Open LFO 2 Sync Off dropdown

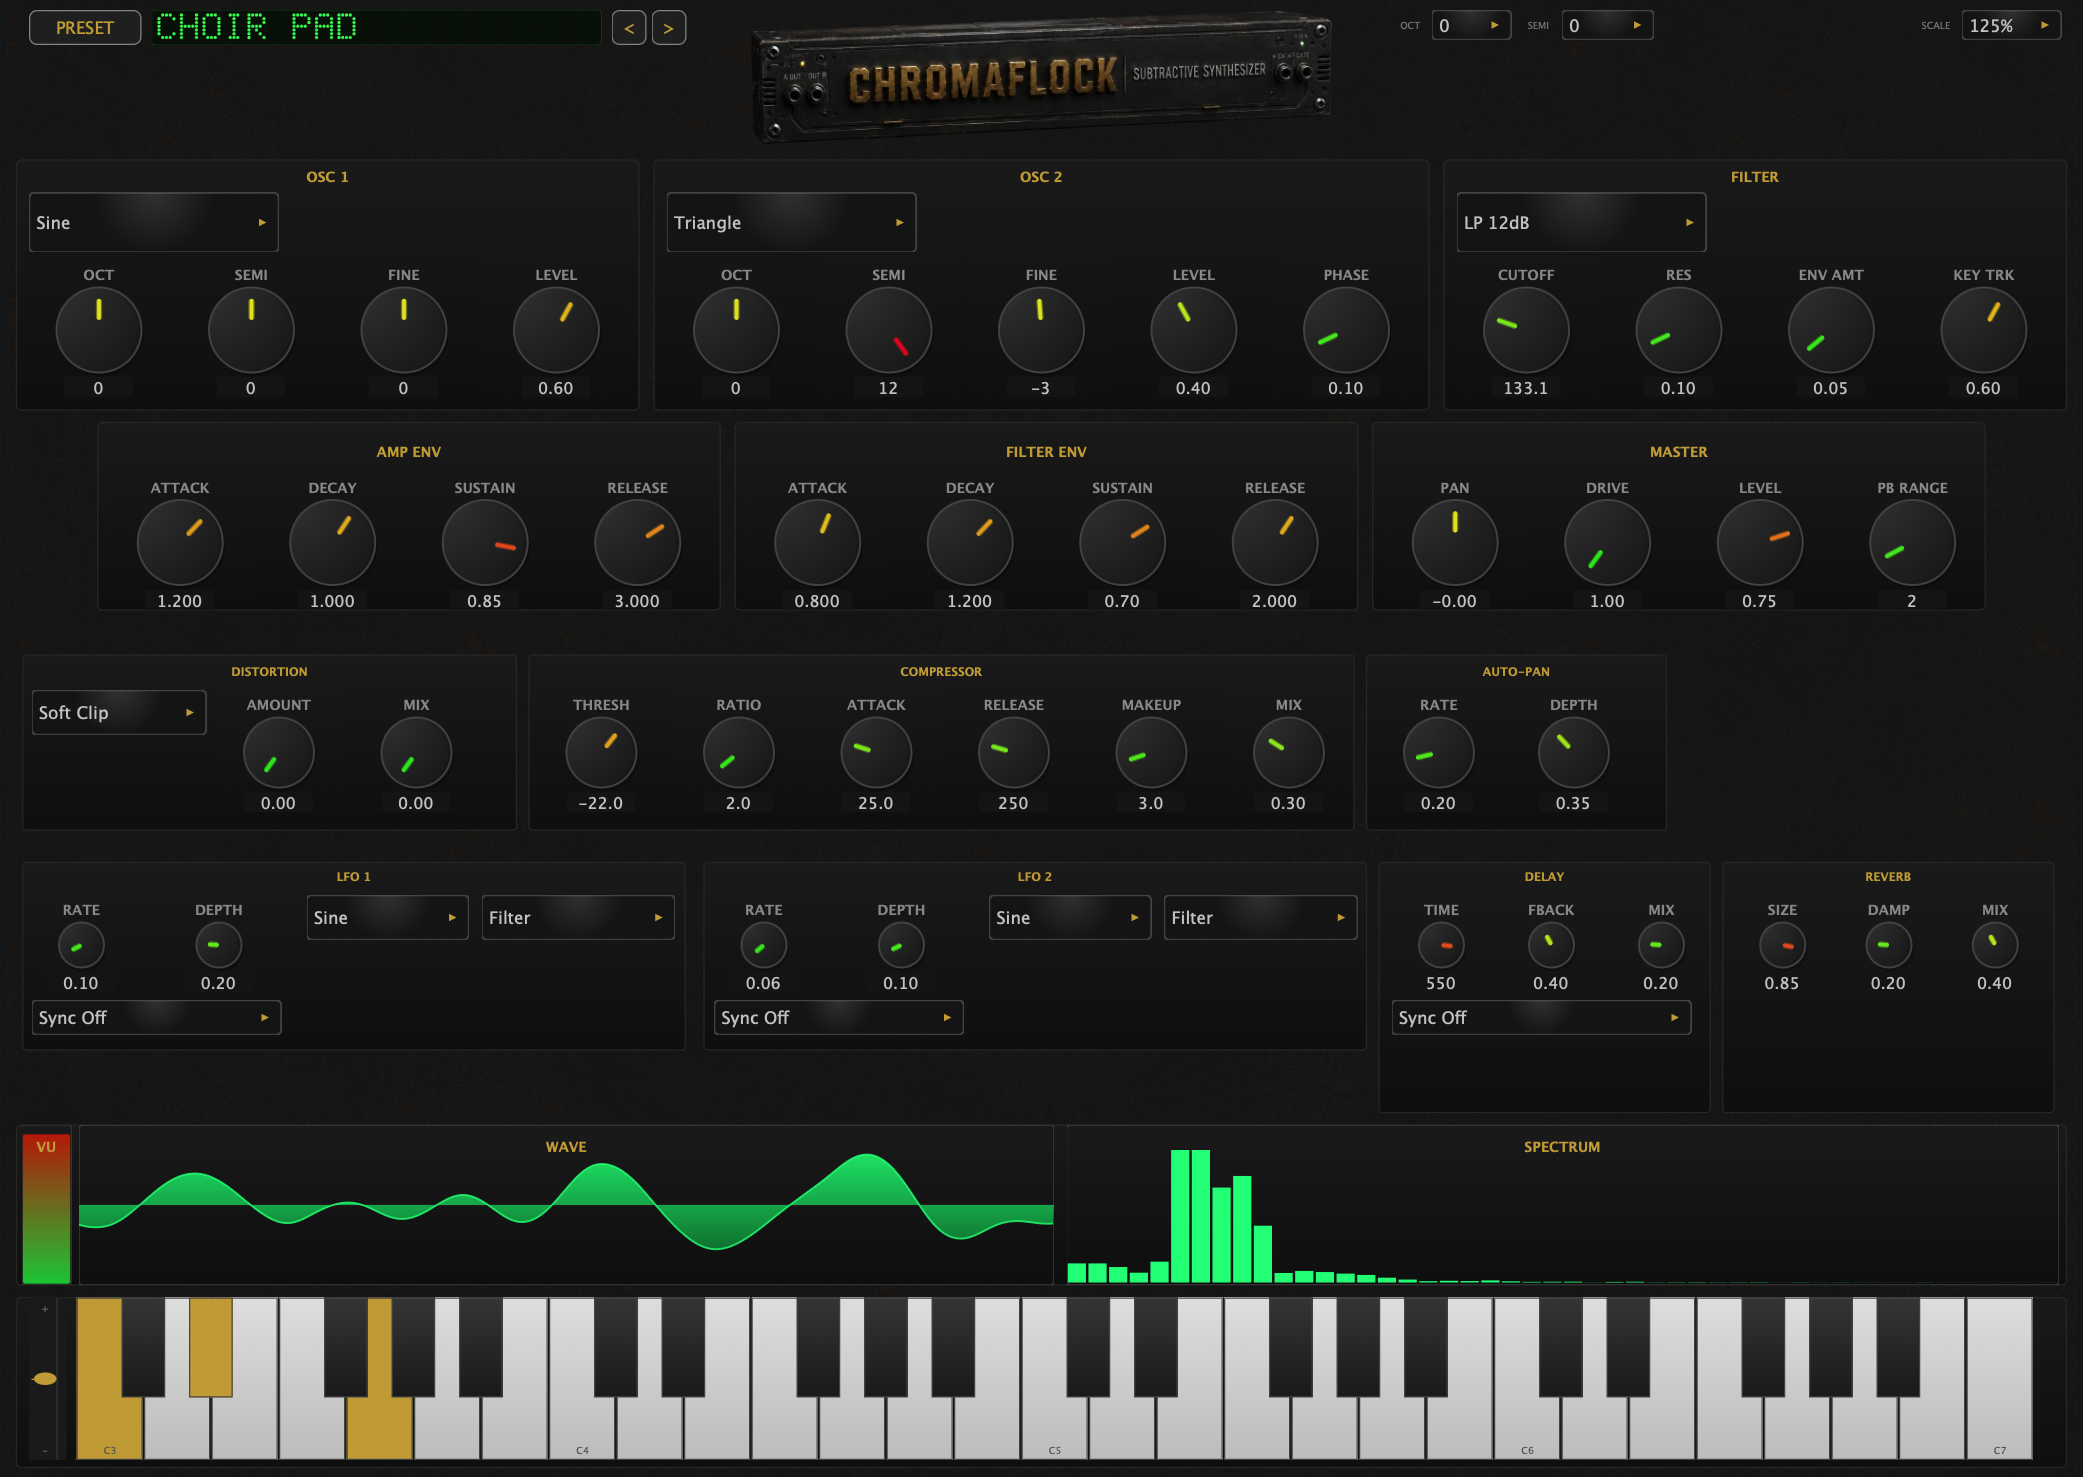pos(838,1017)
